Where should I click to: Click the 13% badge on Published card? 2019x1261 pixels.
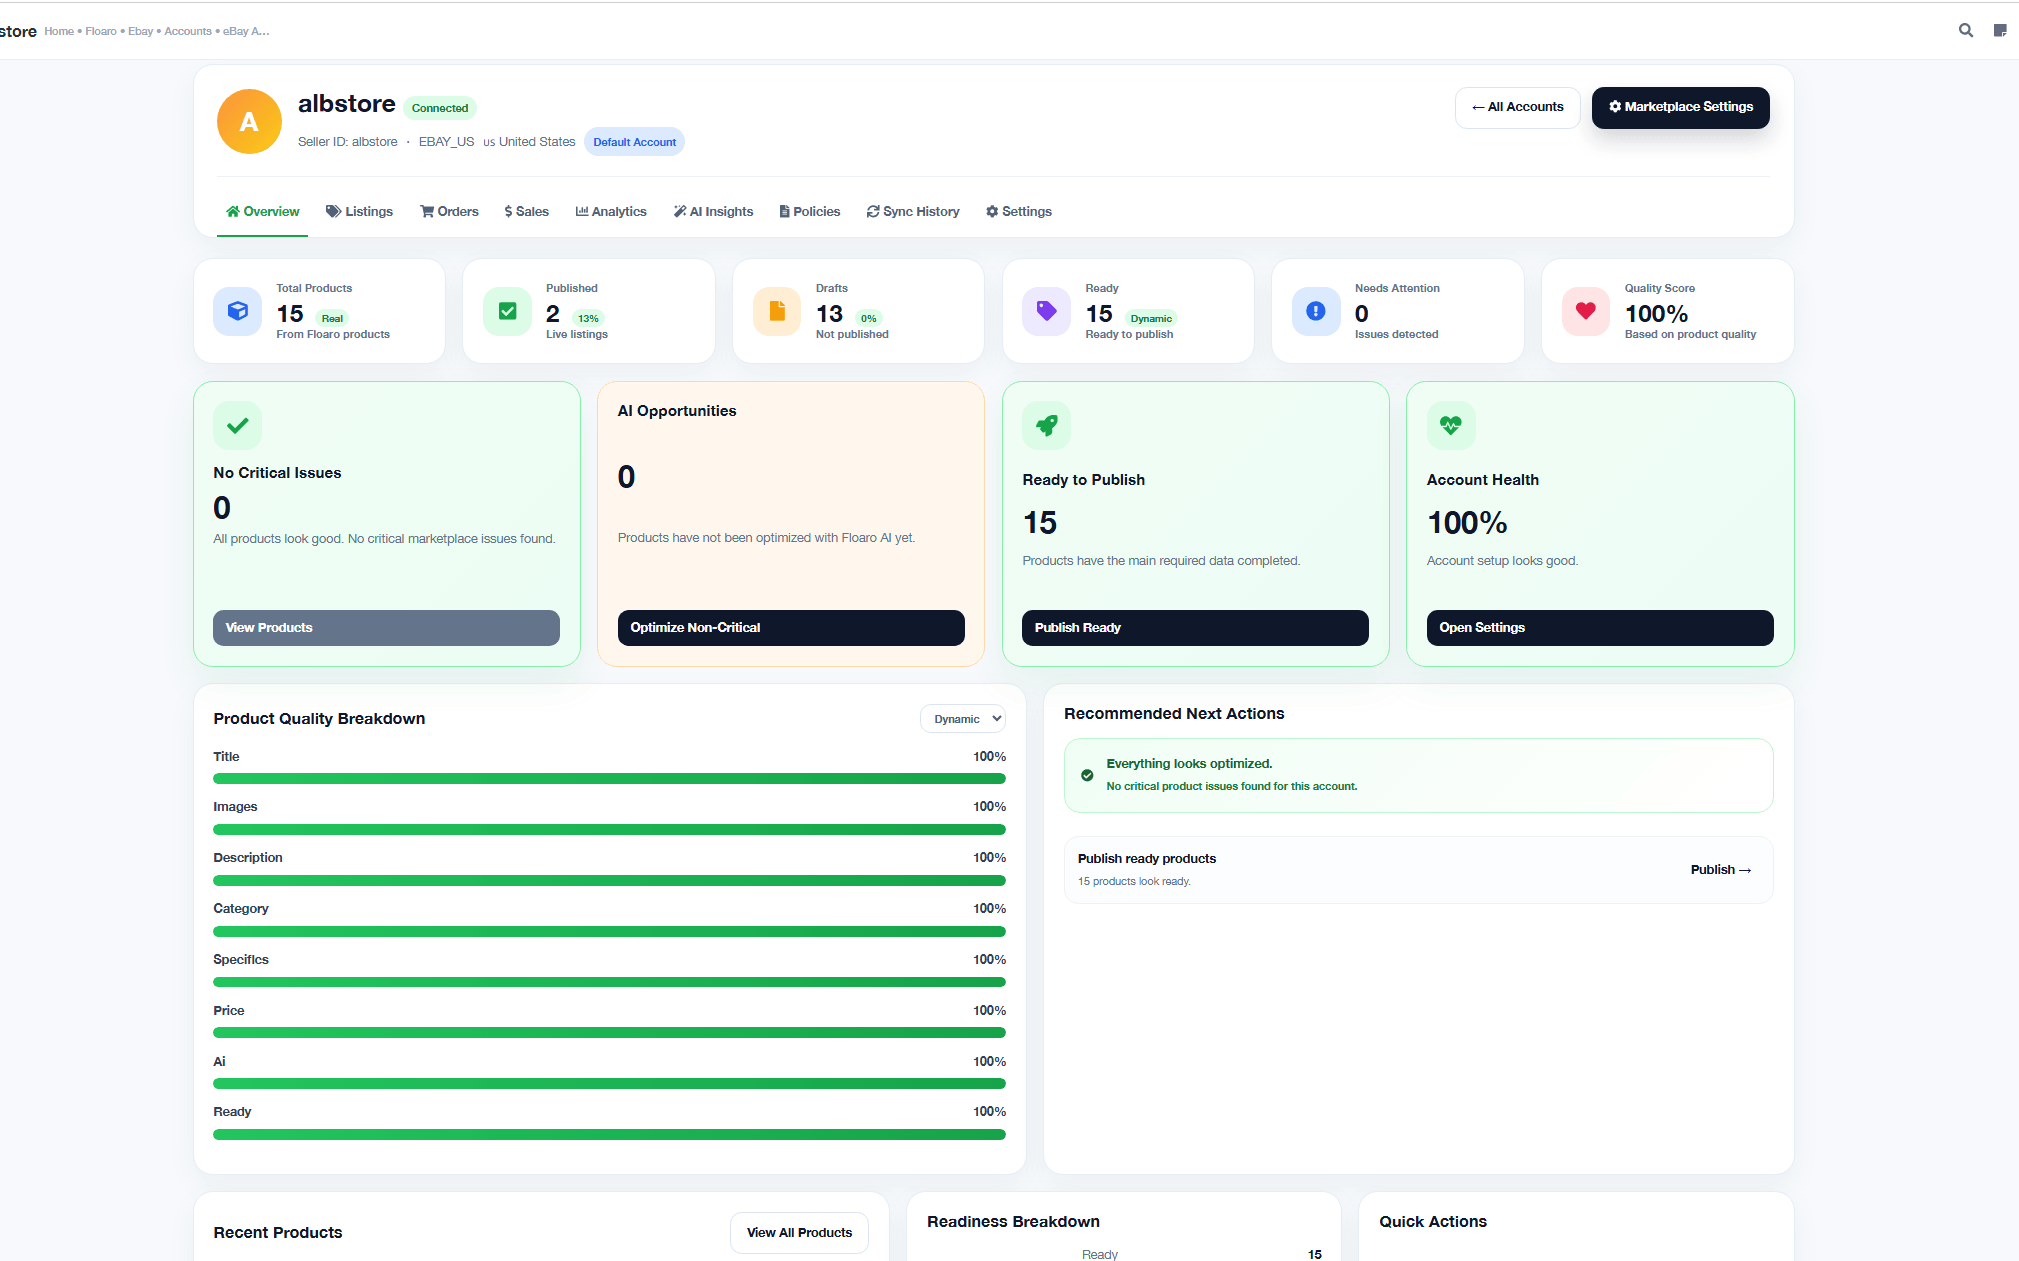[588, 318]
